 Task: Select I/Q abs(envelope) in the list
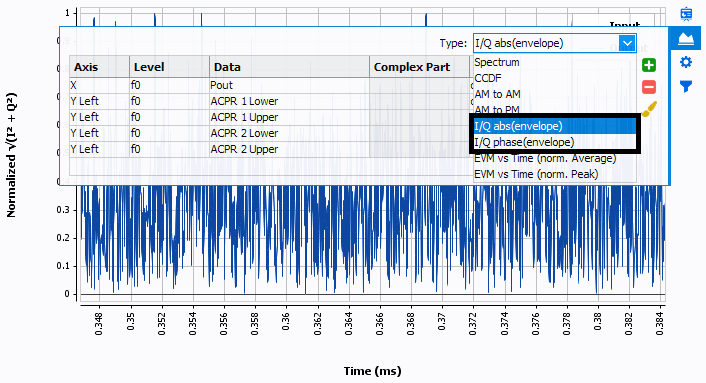tap(554, 126)
